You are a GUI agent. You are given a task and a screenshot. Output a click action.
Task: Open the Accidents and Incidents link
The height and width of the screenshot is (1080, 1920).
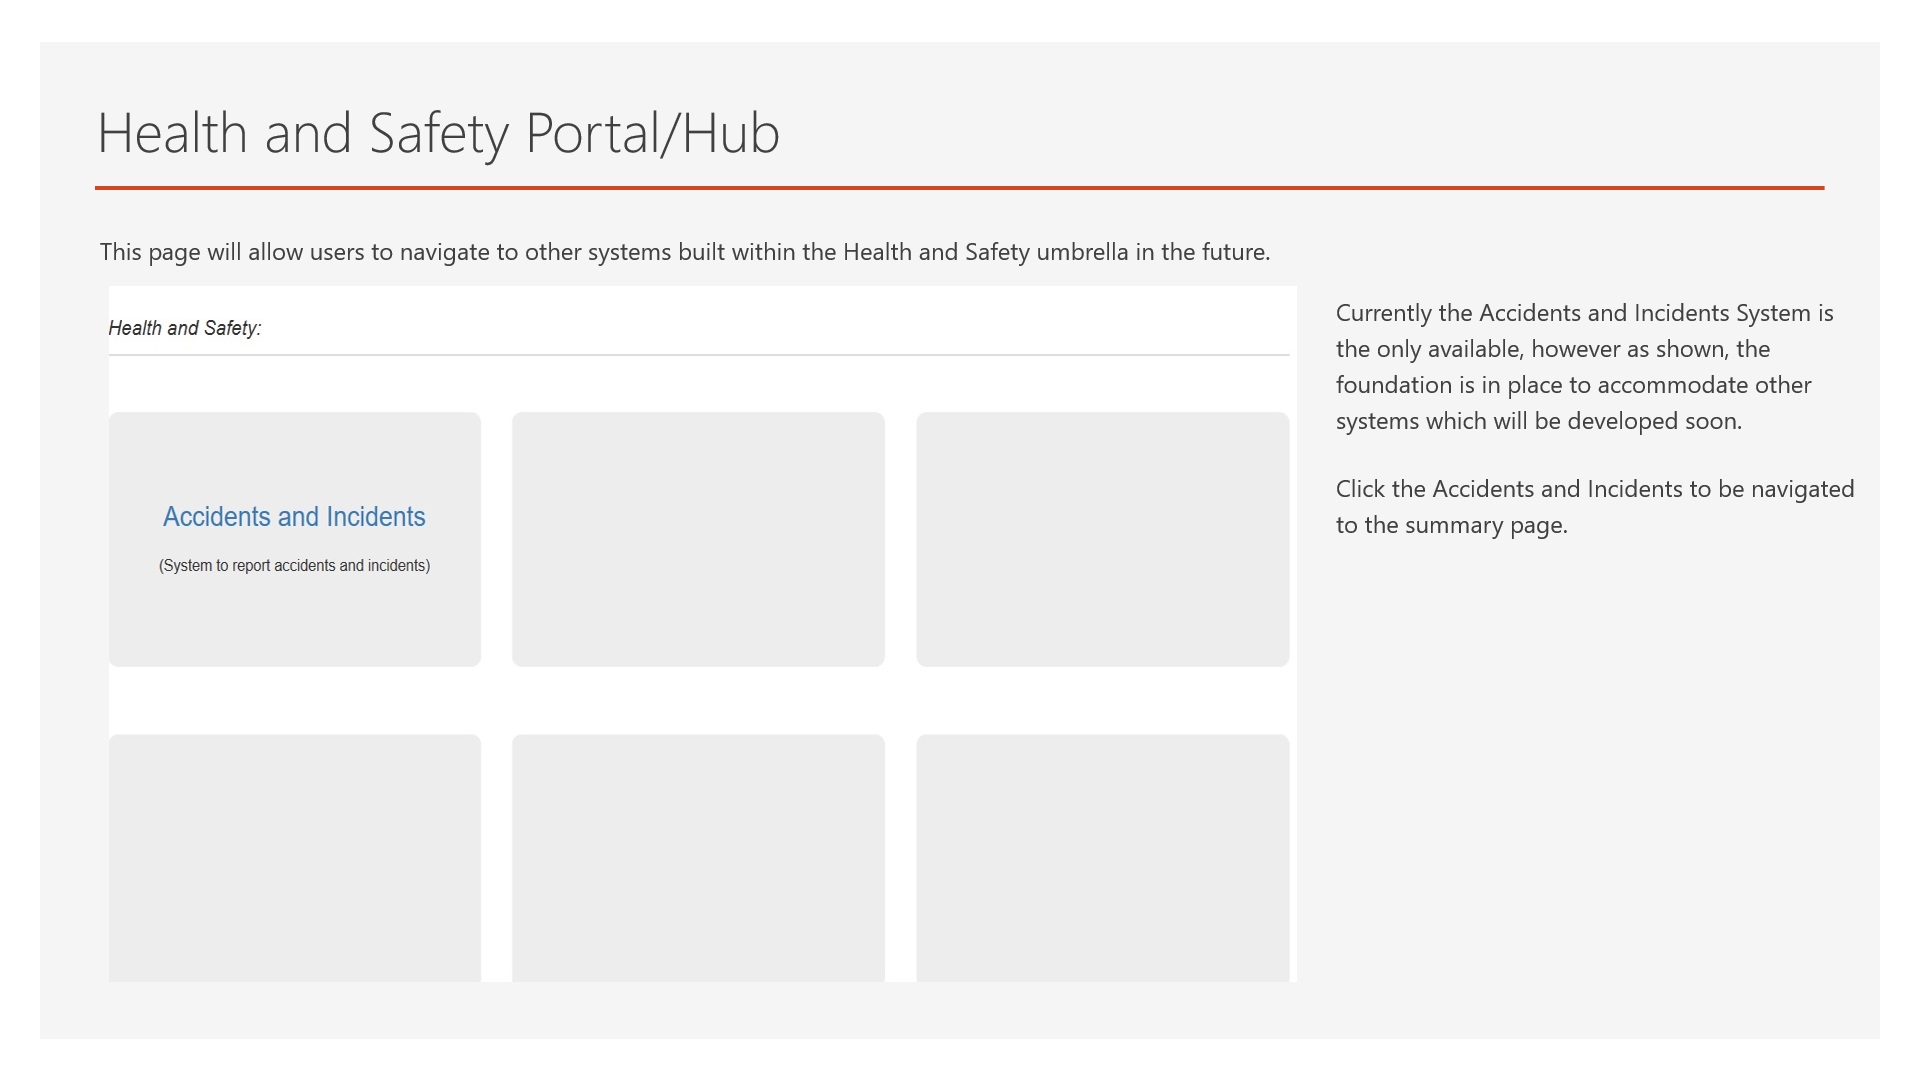pyautogui.click(x=294, y=517)
